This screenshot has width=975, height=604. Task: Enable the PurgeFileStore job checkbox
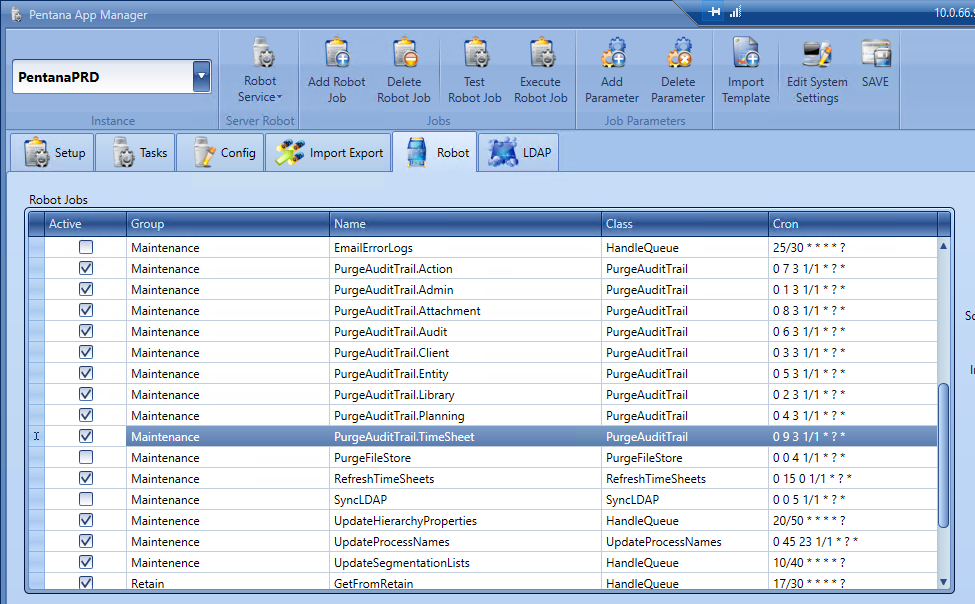86,457
